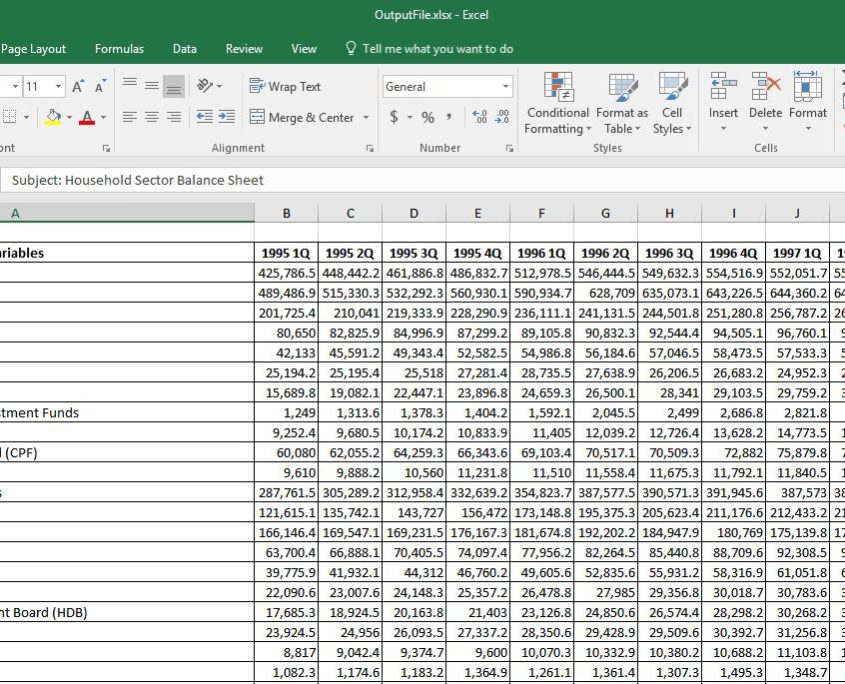Click the Orientation text rotation icon
Viewport: 845px width, 684px height.
(205, 87)
